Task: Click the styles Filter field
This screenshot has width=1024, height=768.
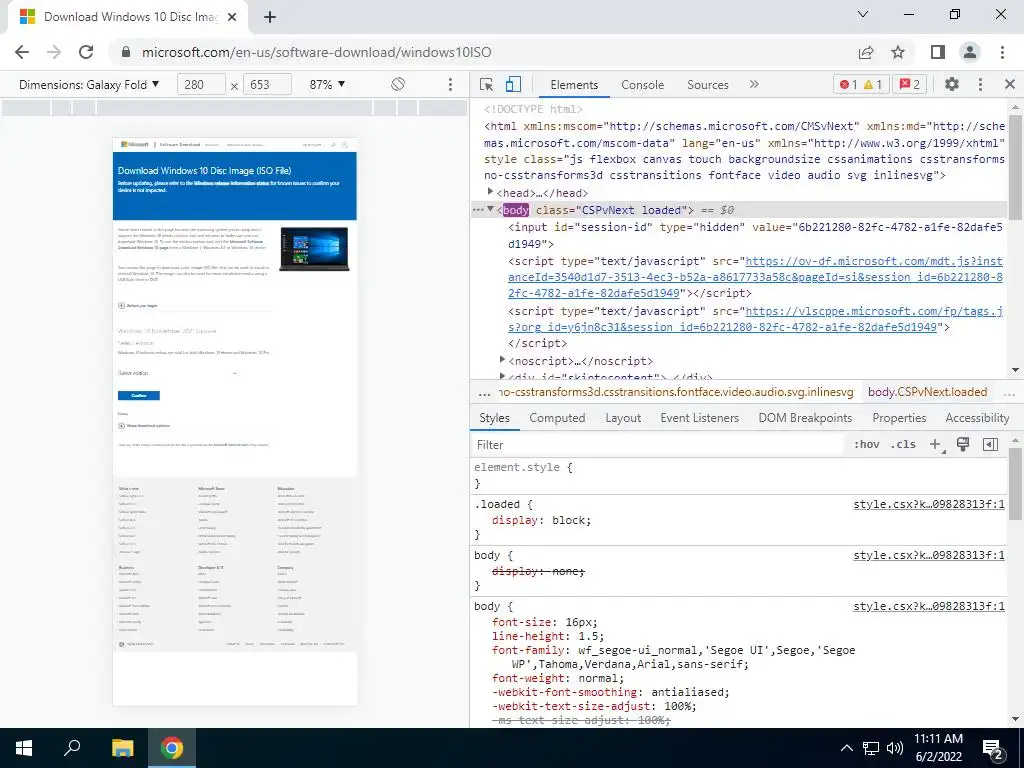Action: [656, 445]
